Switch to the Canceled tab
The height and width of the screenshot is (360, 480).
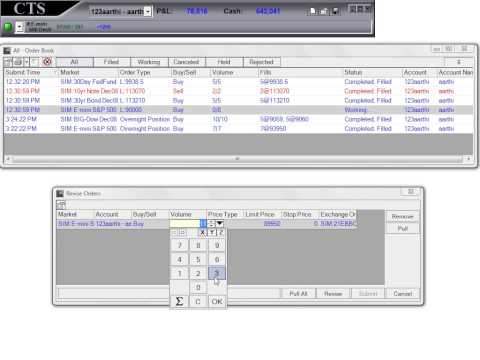(186, 62)
